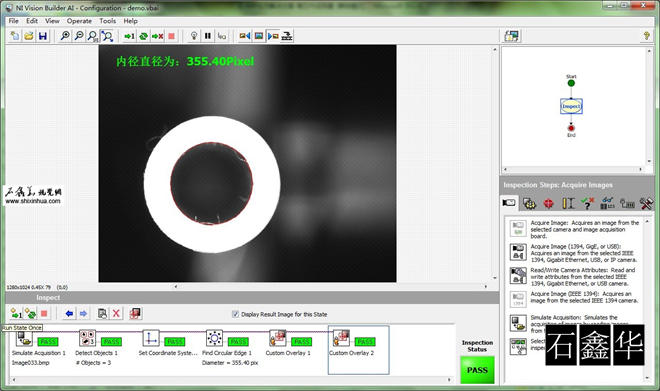
Task: Open the Locate Features palette tab icon
Action: click(x=548, y=203)
